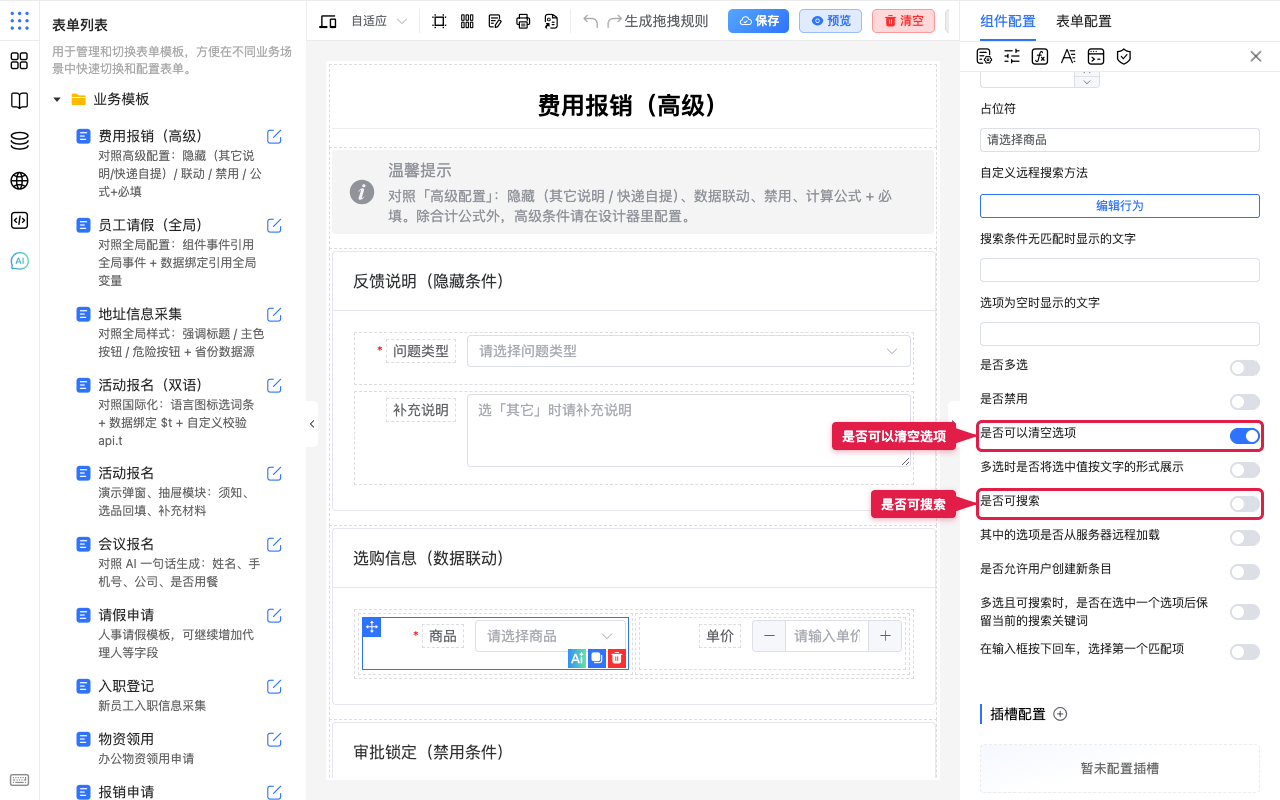Switch to the 表单配置 tab

[x=1083, y=21]
